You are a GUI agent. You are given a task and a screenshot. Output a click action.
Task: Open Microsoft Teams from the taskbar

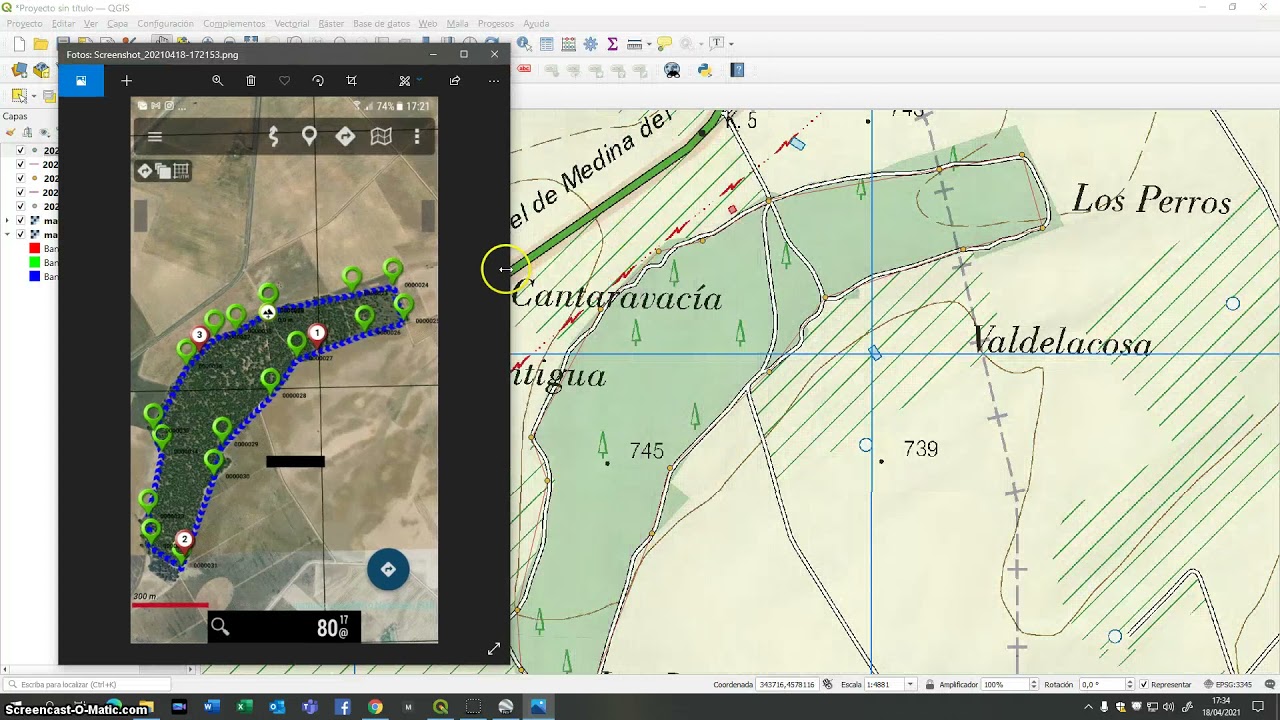tap(310, 707)
